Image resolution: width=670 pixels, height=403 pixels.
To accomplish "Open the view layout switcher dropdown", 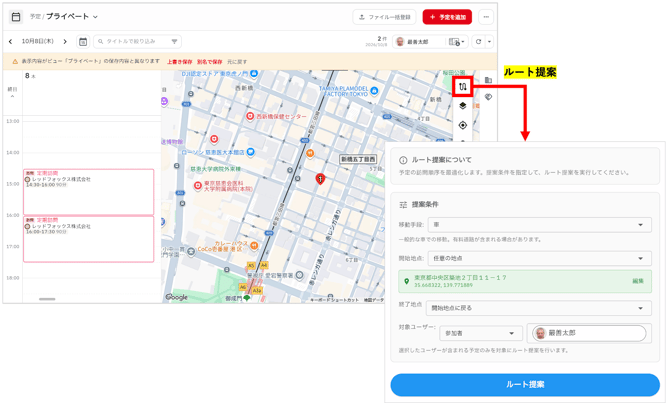I will pos(456,41).
